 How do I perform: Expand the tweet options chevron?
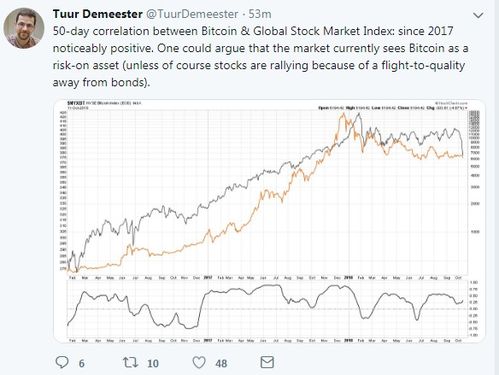[x=478, y=15]
